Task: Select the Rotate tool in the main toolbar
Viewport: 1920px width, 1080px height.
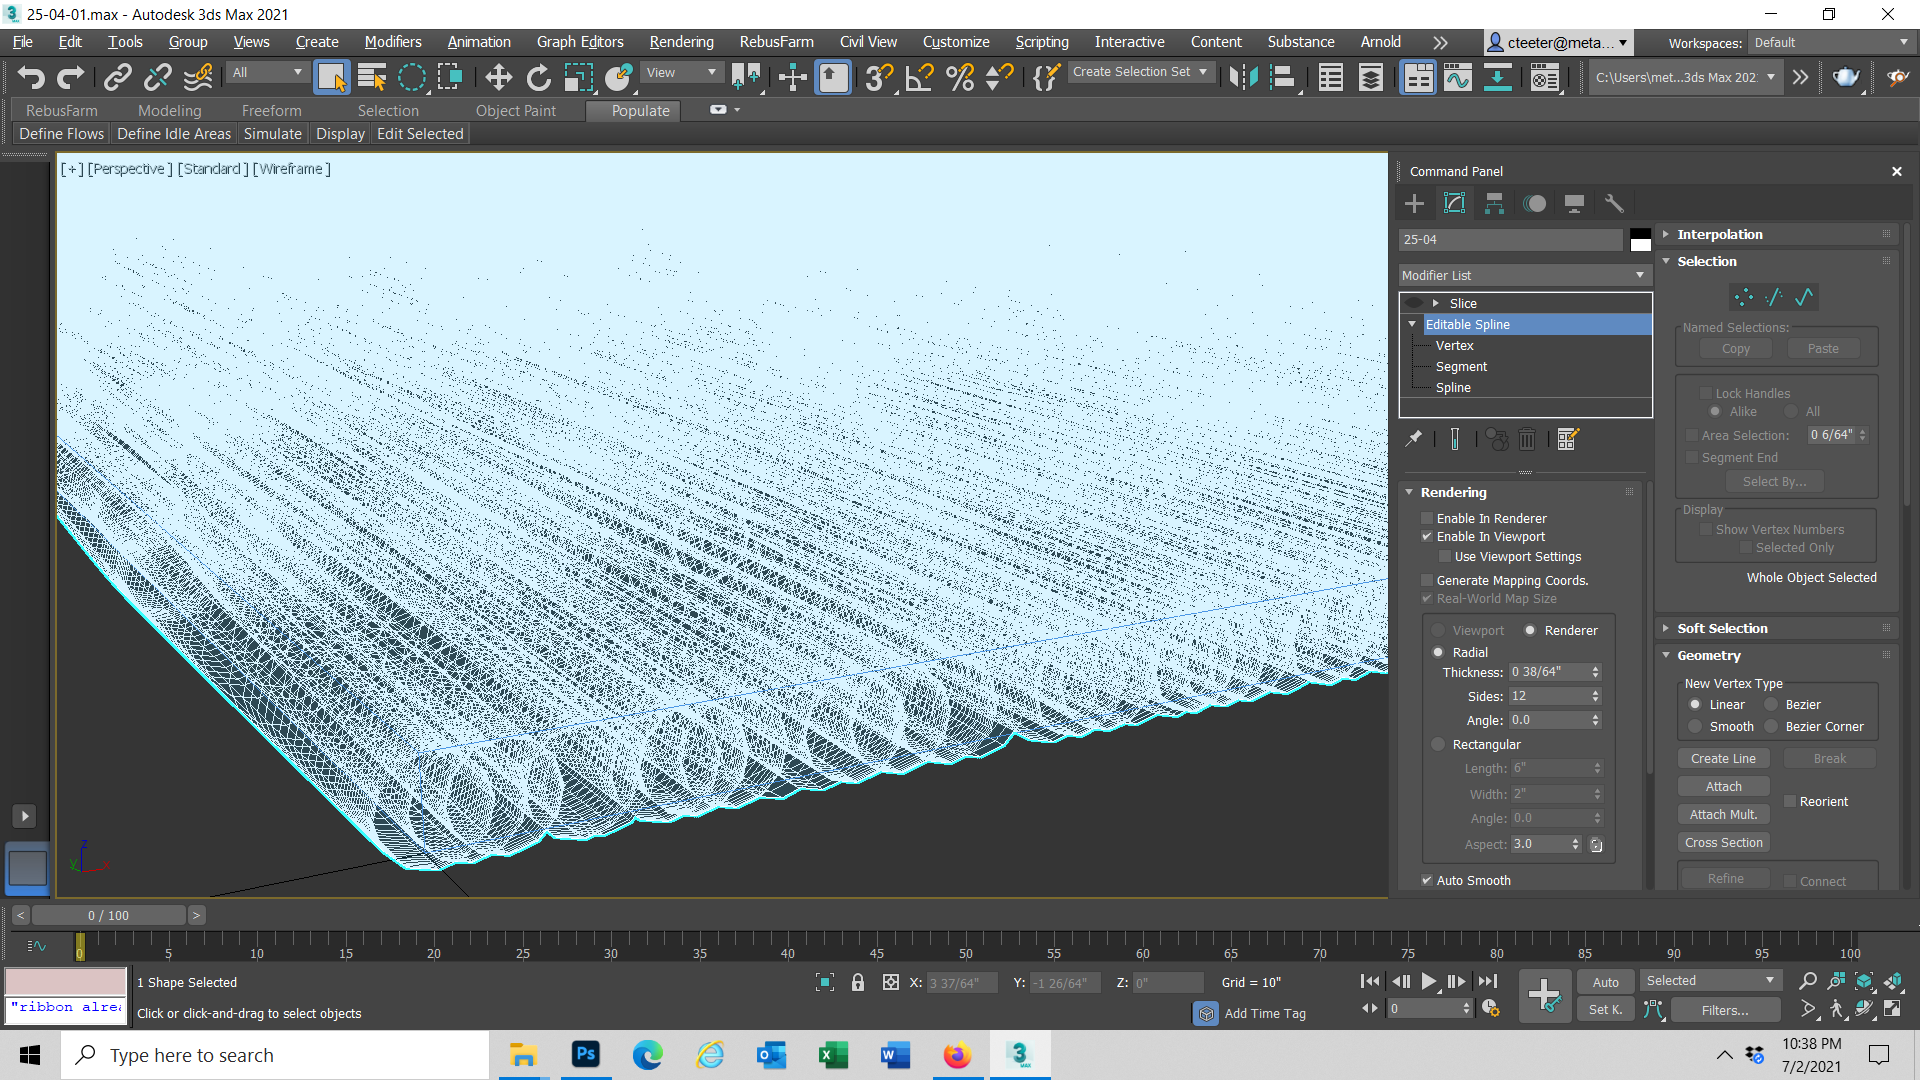Action: [x=539, y=77]
